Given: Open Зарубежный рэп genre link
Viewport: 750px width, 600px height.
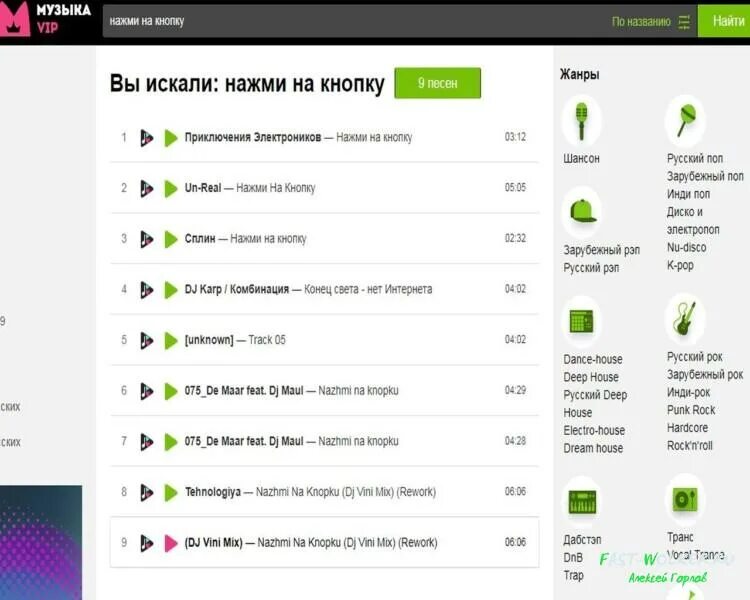Looking at the screenshot, I should point(601,250).
